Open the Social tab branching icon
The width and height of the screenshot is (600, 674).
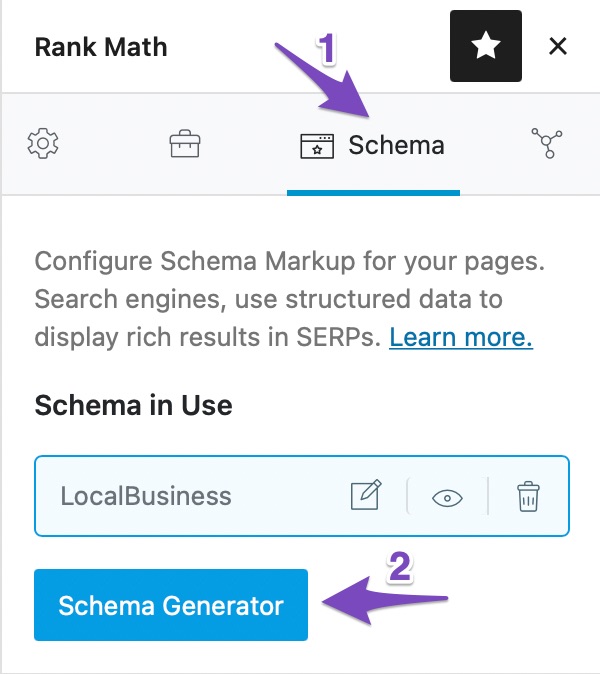[x=547, y=145]
